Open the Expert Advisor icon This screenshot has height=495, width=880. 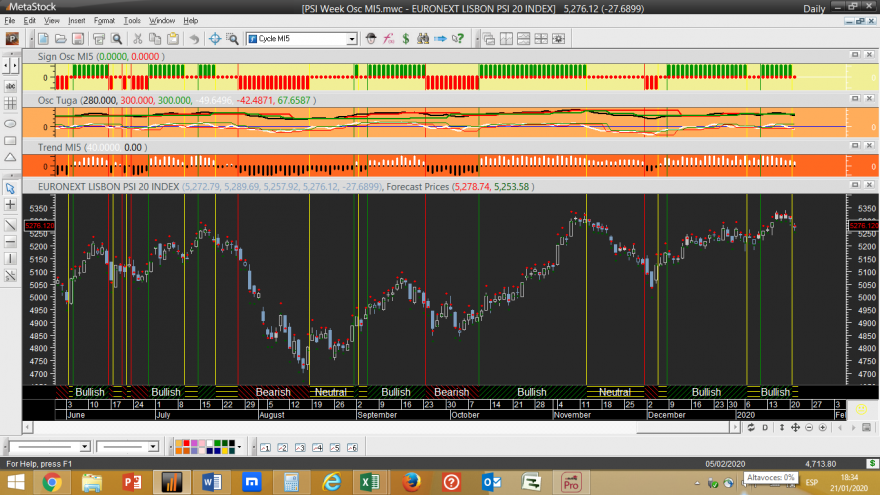pyautogui.click(x=371, y=39)
